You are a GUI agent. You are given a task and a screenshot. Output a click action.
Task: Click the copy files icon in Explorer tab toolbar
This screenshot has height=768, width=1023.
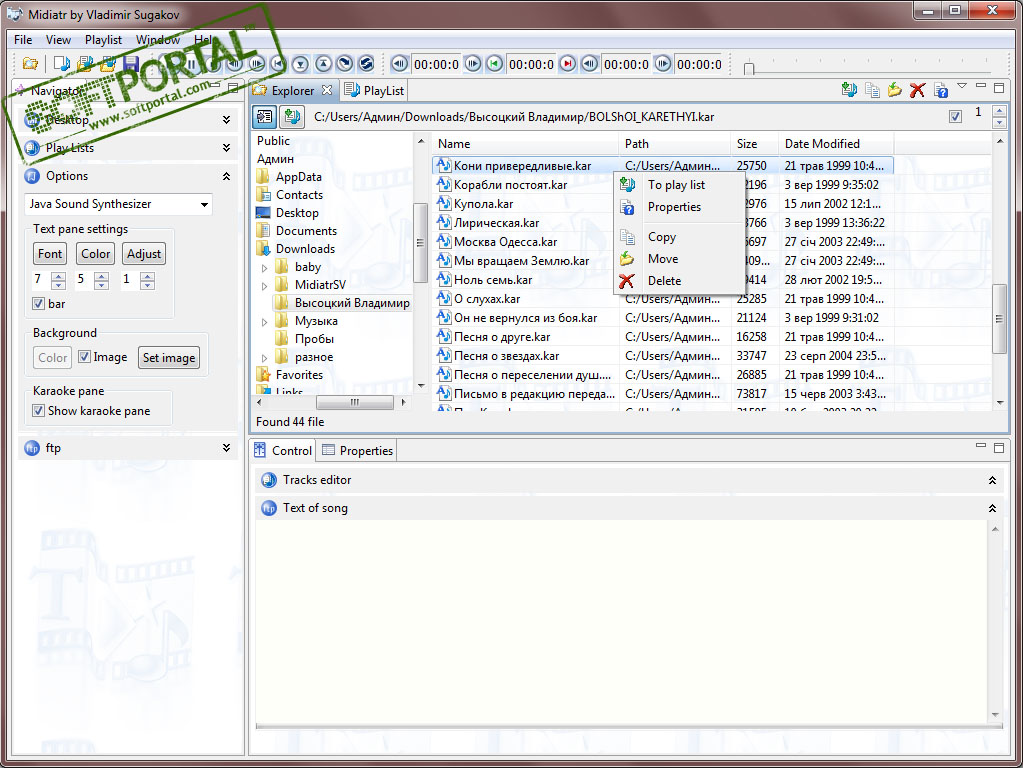pyautogui.click(x=872, y=90)
